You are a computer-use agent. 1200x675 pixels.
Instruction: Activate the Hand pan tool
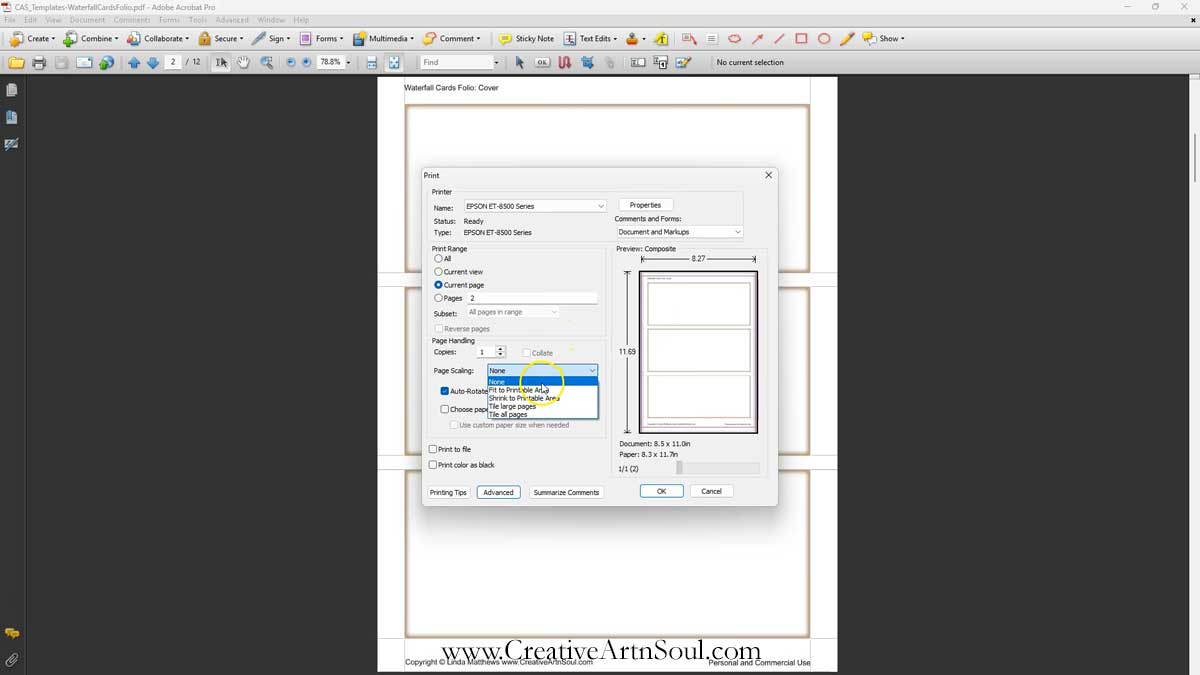(x=243, y=62)
